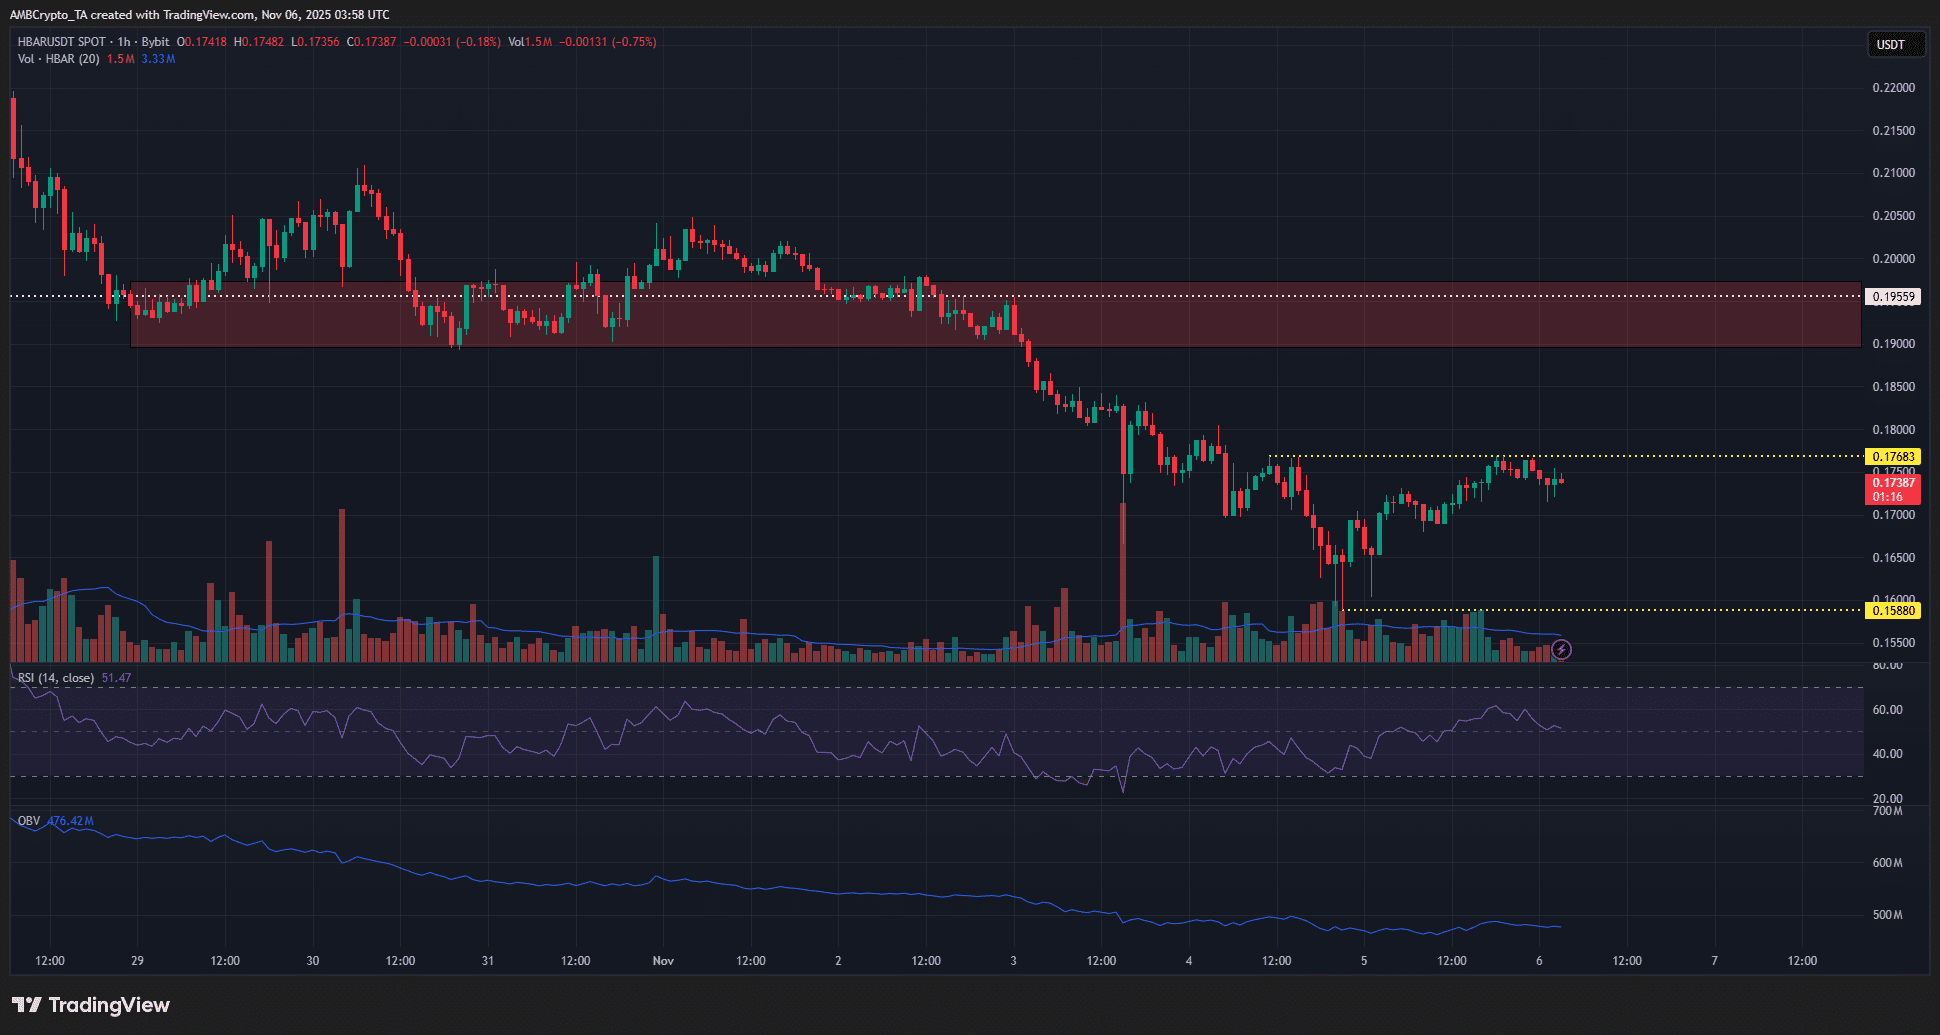Image resolution: width=1940 pixels, height=1035 pixels.
Task: Click the 0.22000 price scale label
Action: coord(1894,88)
